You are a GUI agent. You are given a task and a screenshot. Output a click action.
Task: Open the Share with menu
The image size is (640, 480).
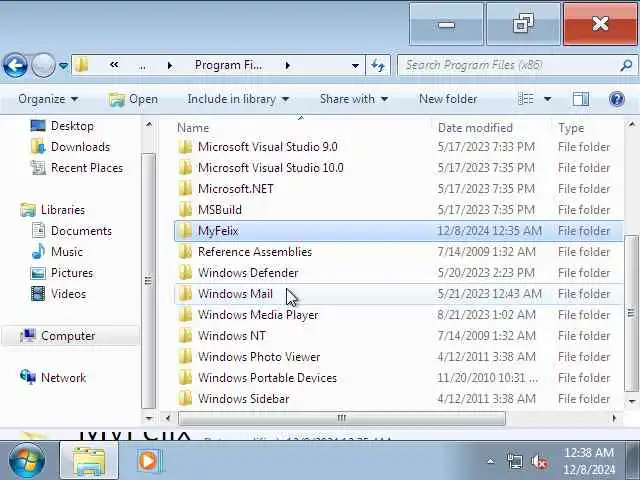click(353, 99)
